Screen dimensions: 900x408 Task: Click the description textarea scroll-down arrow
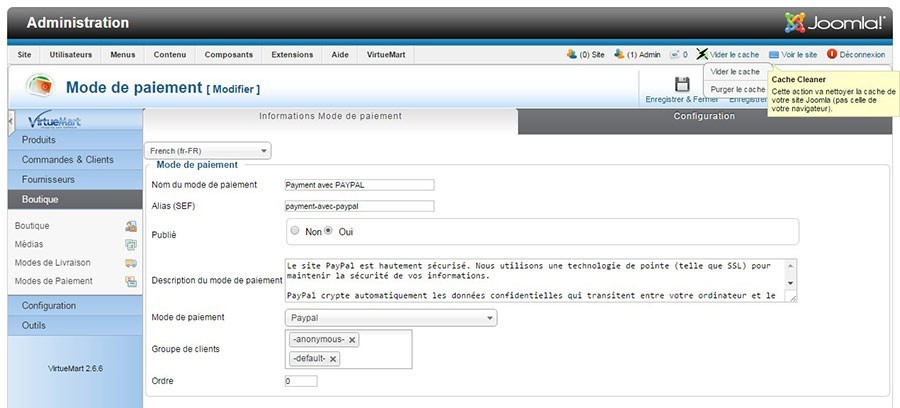click(x=791, y=283)
